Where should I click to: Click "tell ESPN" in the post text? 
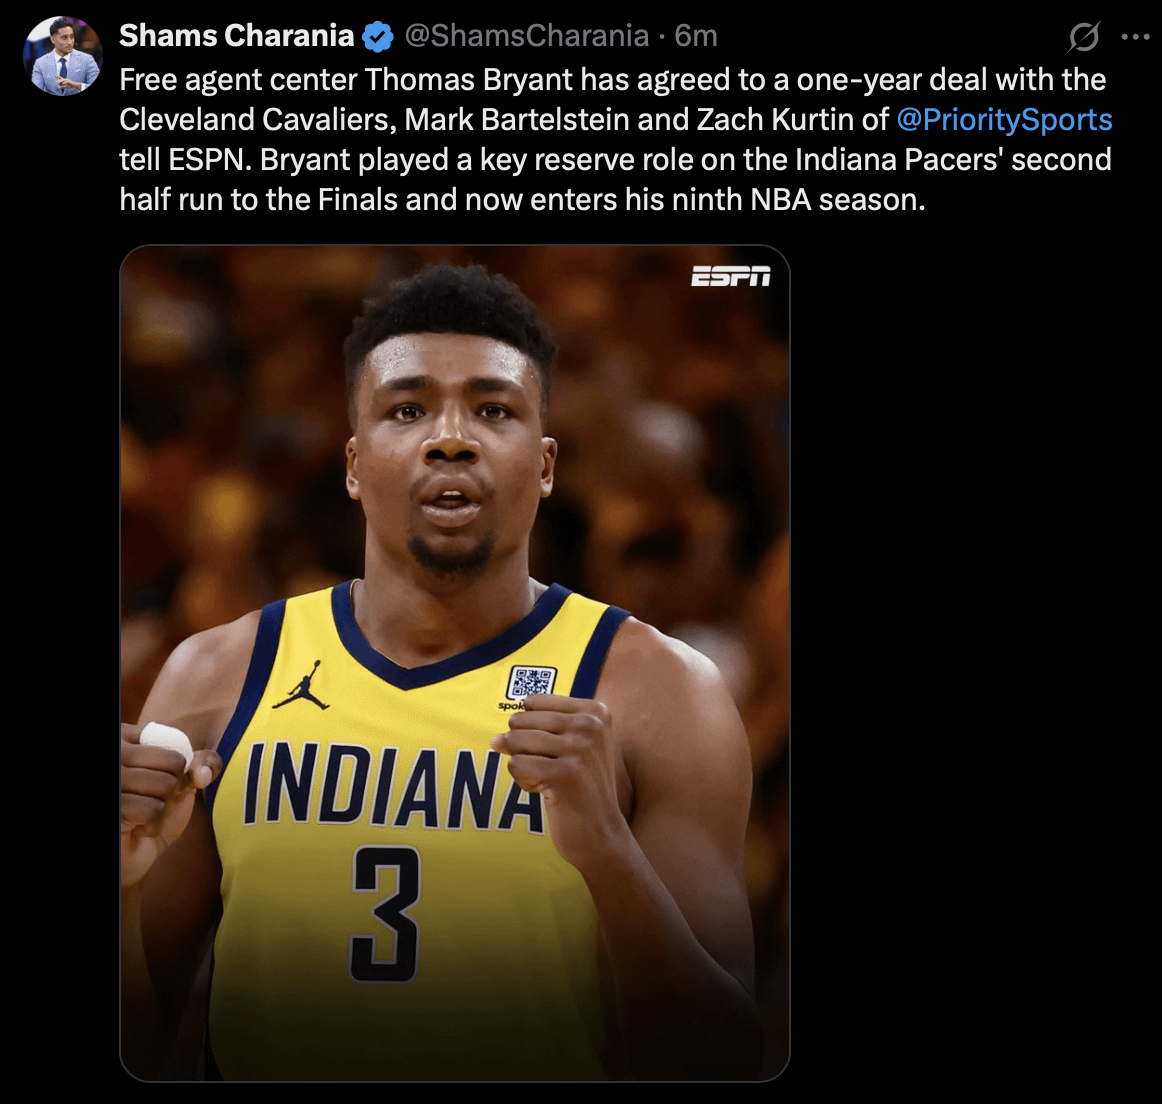click(185, 159)
